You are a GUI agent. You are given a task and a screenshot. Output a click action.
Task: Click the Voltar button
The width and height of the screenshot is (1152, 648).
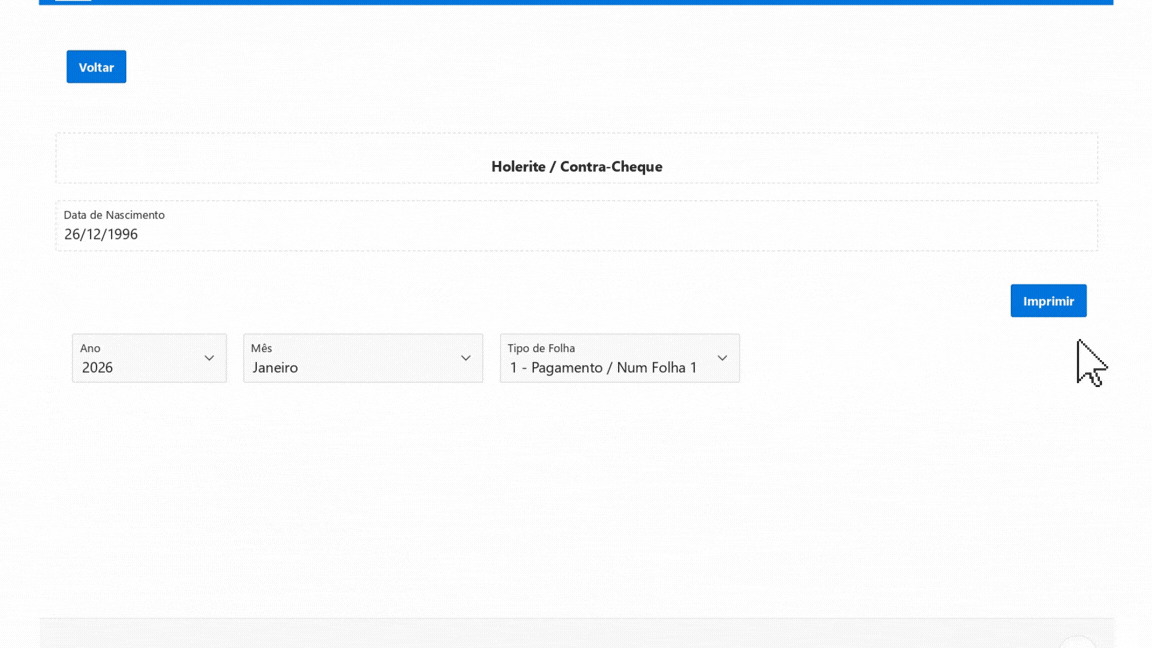pyautogui.click(x=96, y=67)
